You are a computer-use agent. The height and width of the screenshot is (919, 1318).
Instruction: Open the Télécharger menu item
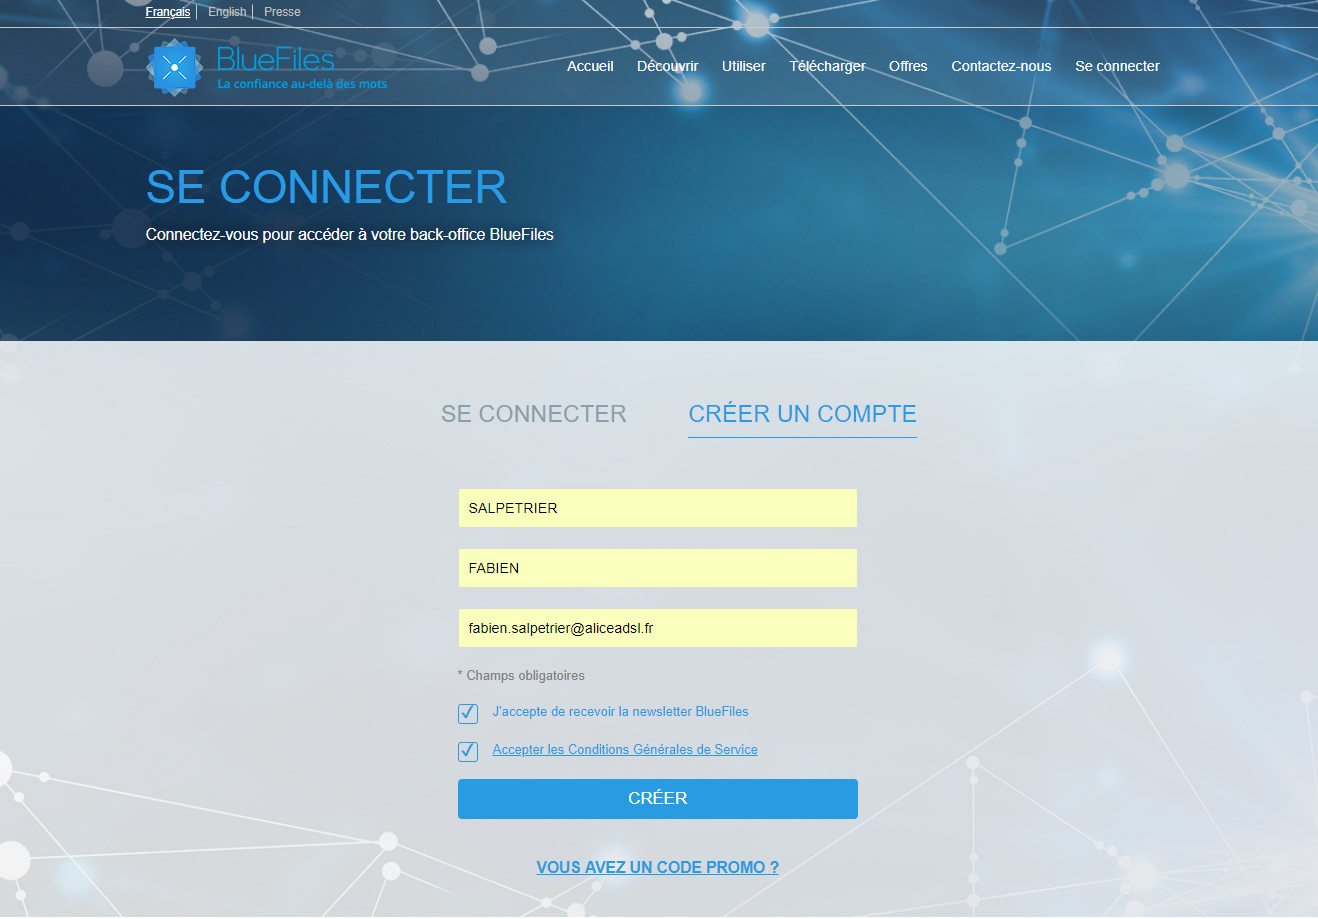(x=828, y=66)
